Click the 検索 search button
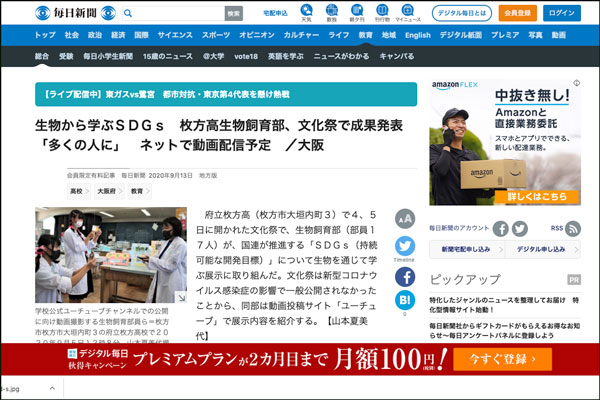Viewport: 600px width, 400px height. (x=233, y=13)
